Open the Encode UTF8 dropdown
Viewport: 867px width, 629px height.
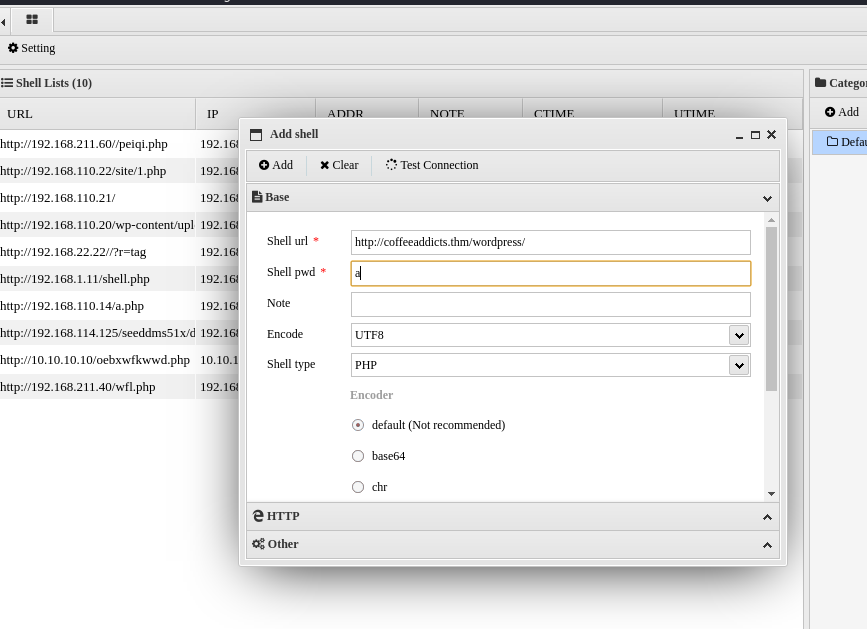[738, 335]
